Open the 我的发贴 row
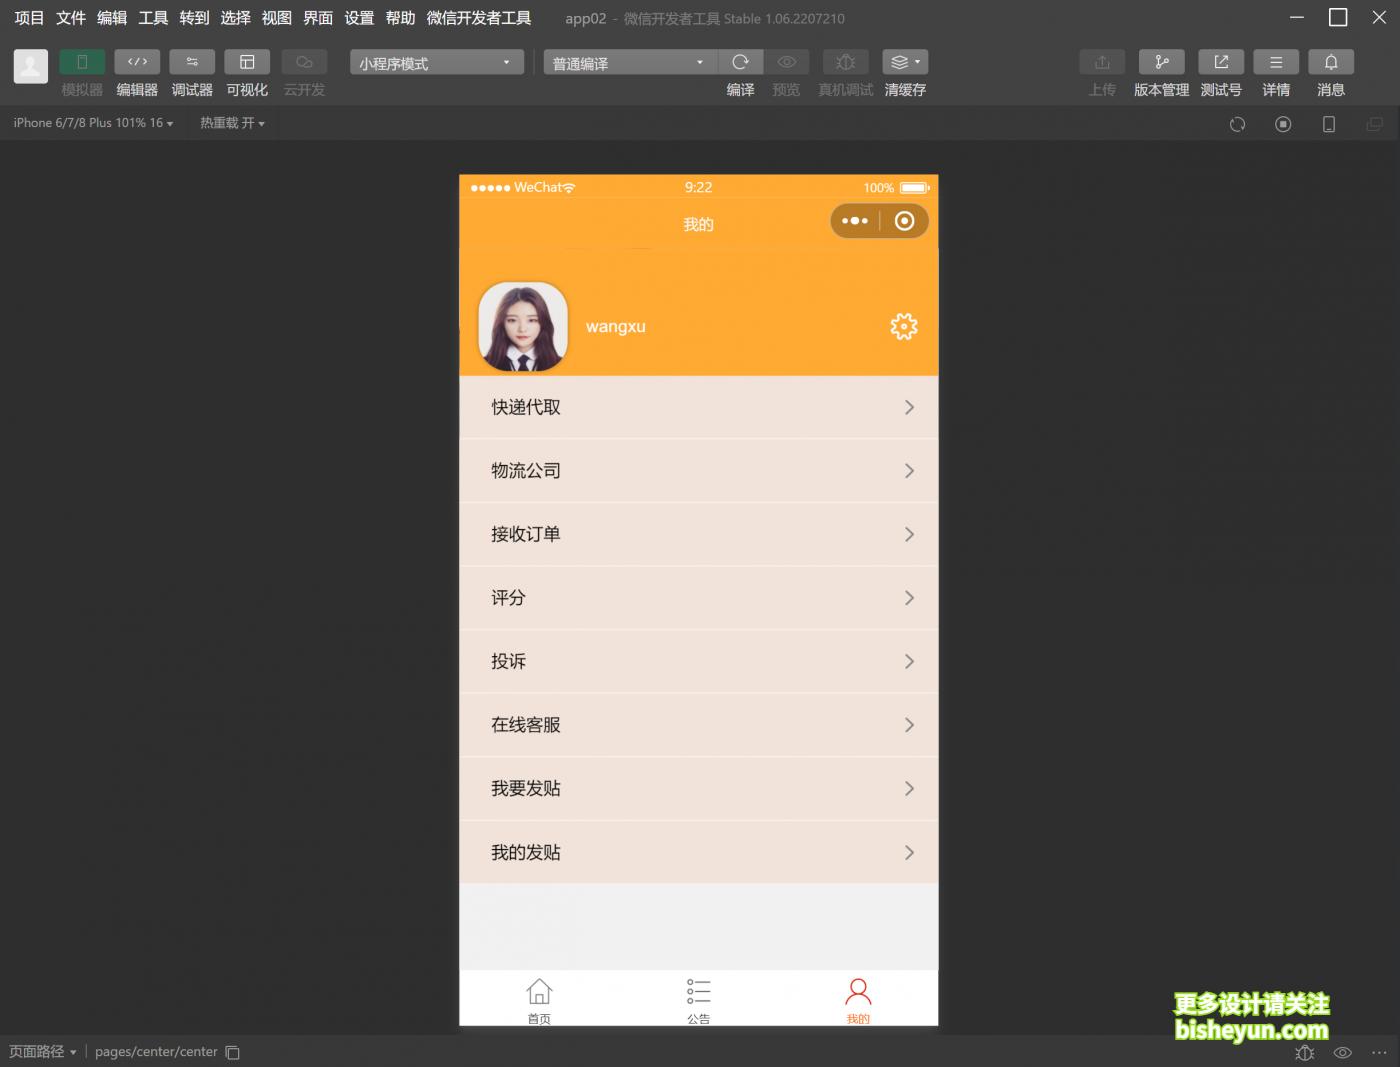This screenshot has width=1400, height=1067. pos(699,852)
